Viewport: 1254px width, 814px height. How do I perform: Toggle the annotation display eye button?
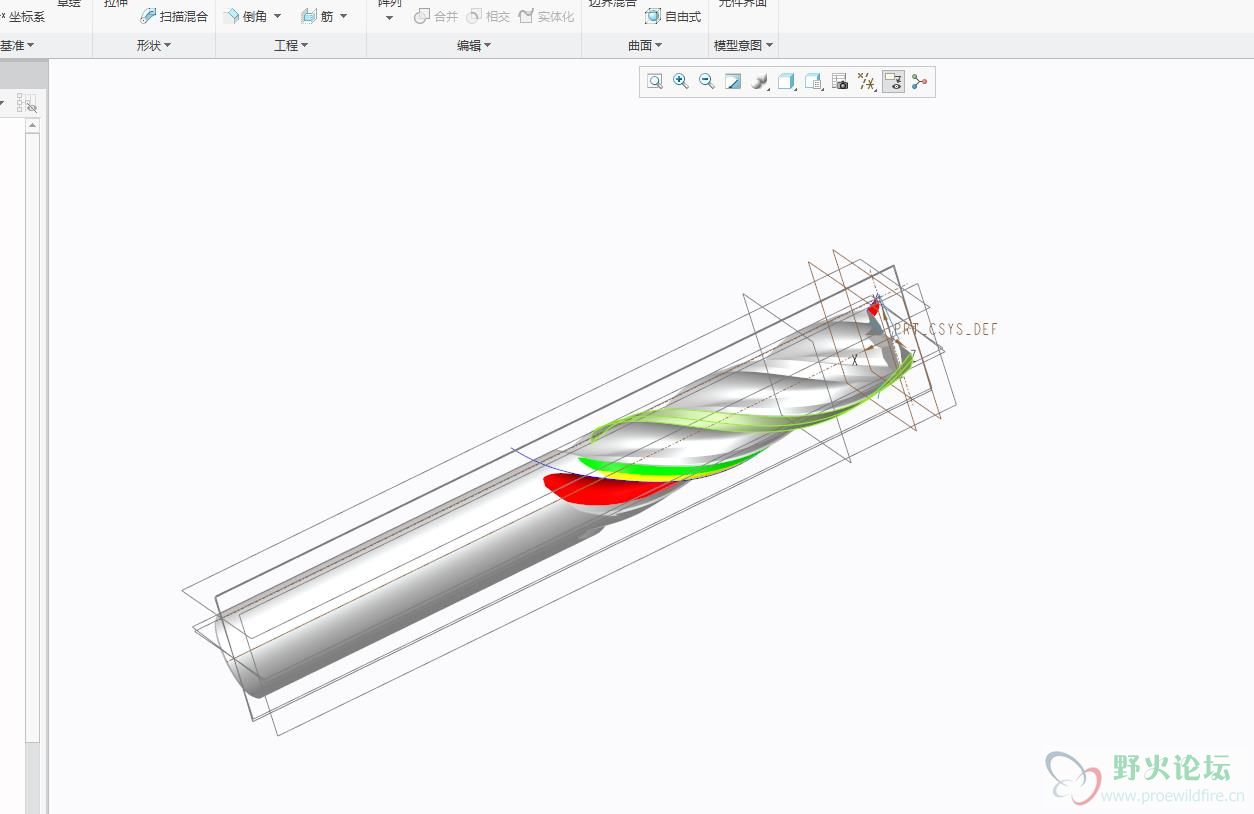893,82
